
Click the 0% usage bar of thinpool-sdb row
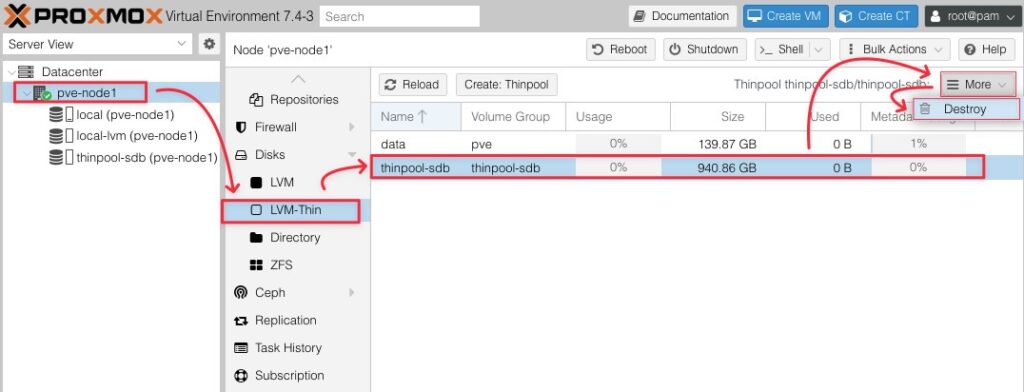(x=618, y=167)
